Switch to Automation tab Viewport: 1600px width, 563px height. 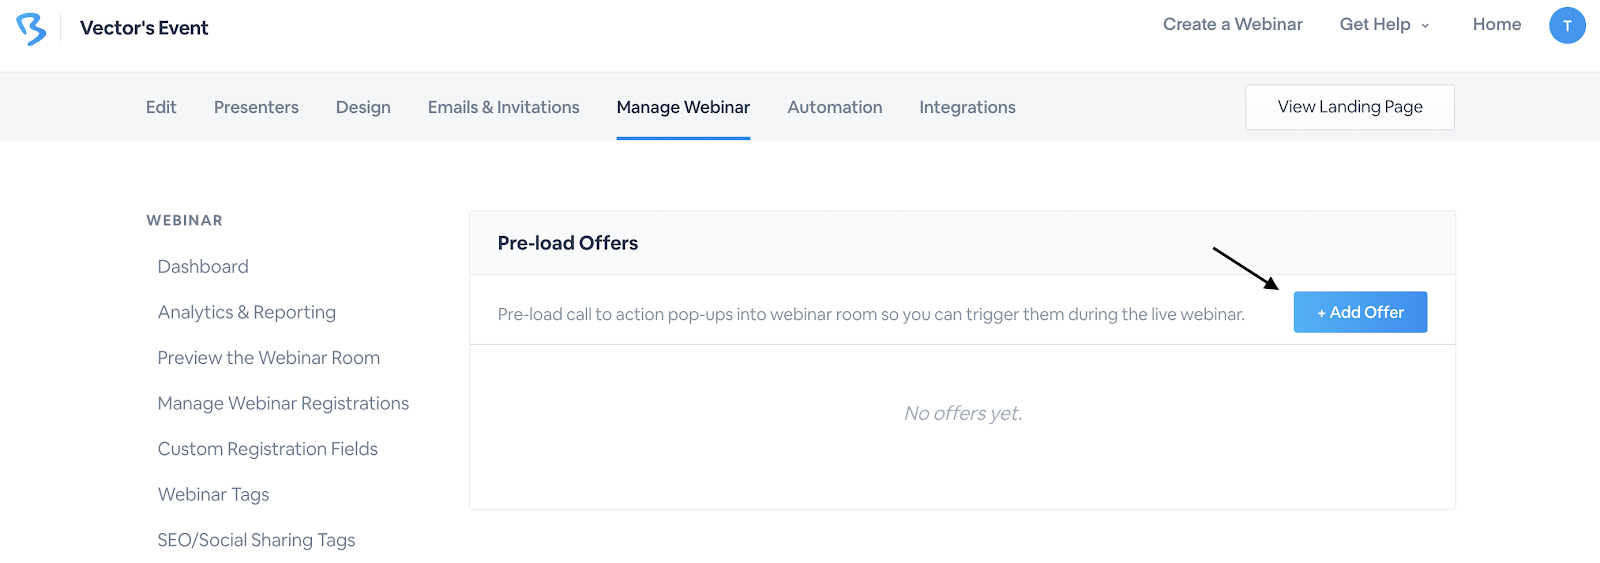(x=834, y=107)
